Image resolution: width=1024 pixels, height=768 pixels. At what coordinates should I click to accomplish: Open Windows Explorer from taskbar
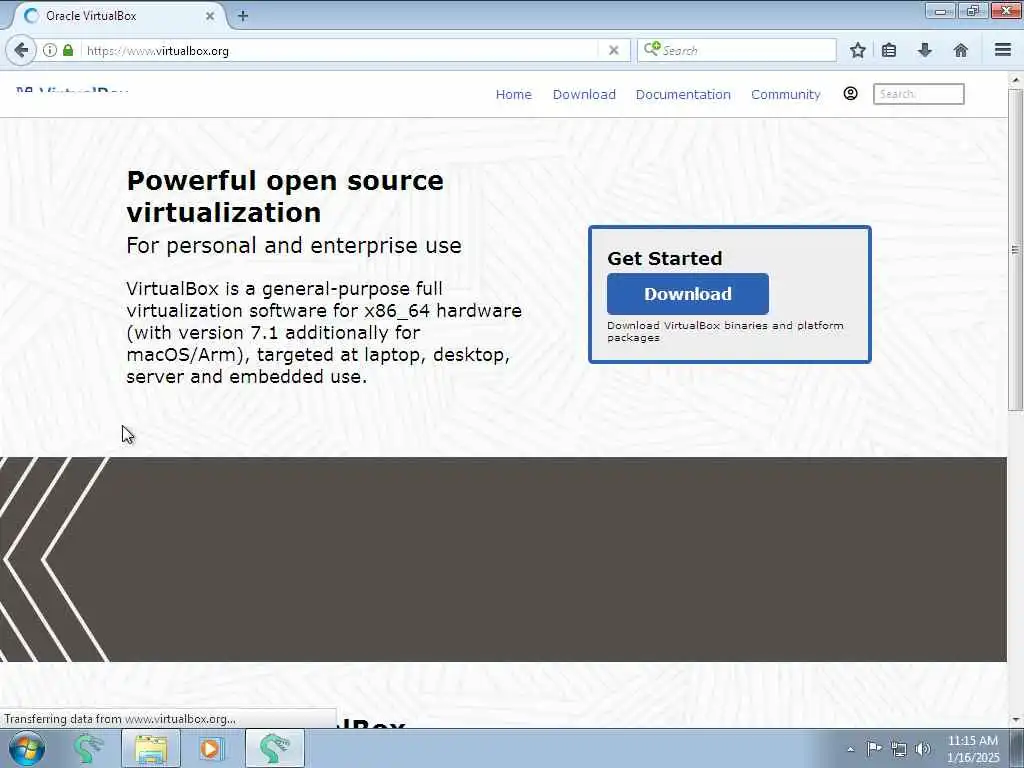click(151, 748)
